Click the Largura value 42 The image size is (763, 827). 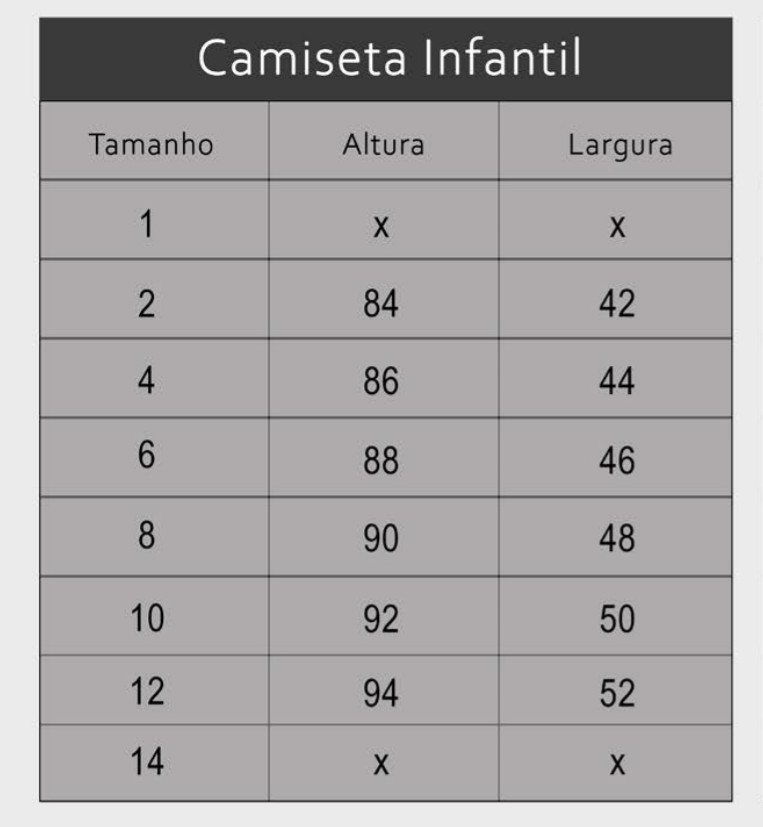tap(617, 303)
